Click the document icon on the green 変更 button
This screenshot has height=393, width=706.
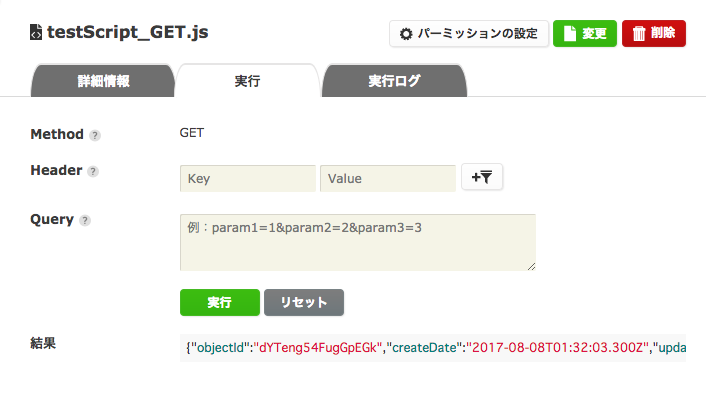(x=570, y=33)
